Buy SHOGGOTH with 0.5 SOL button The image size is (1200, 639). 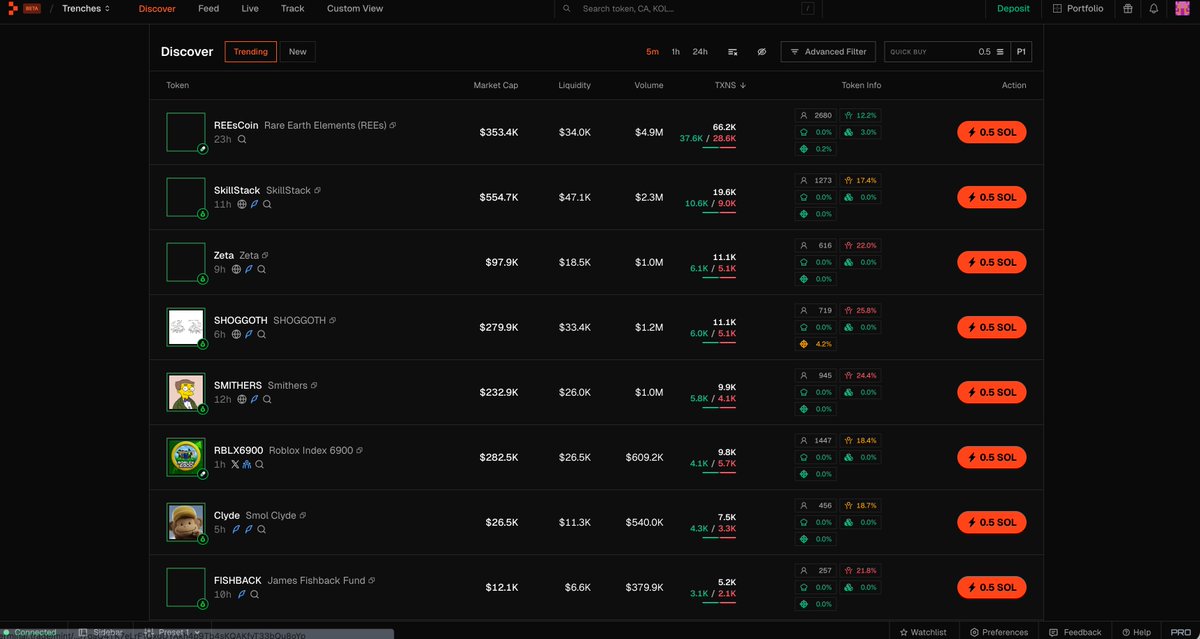point(991,327)
